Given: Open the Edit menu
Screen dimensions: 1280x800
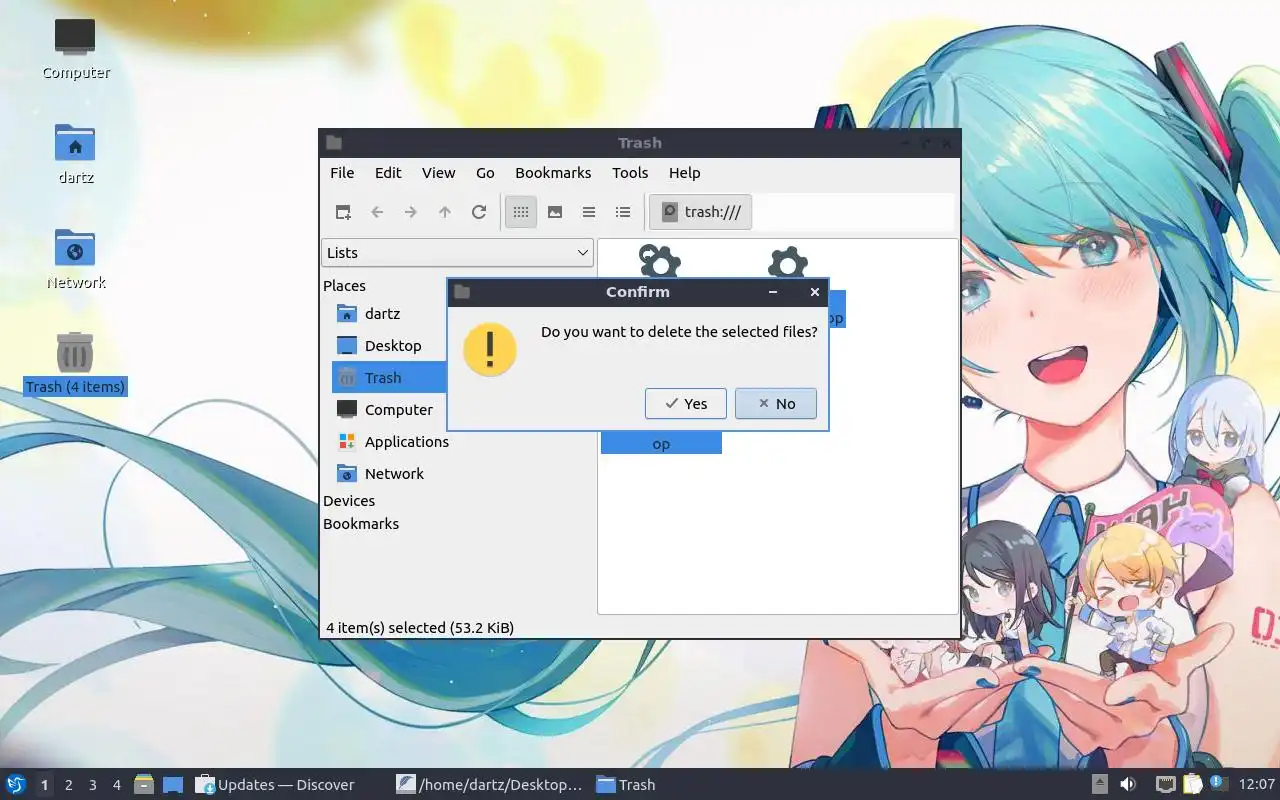Looking at the screenshot, I should (388, 173).
